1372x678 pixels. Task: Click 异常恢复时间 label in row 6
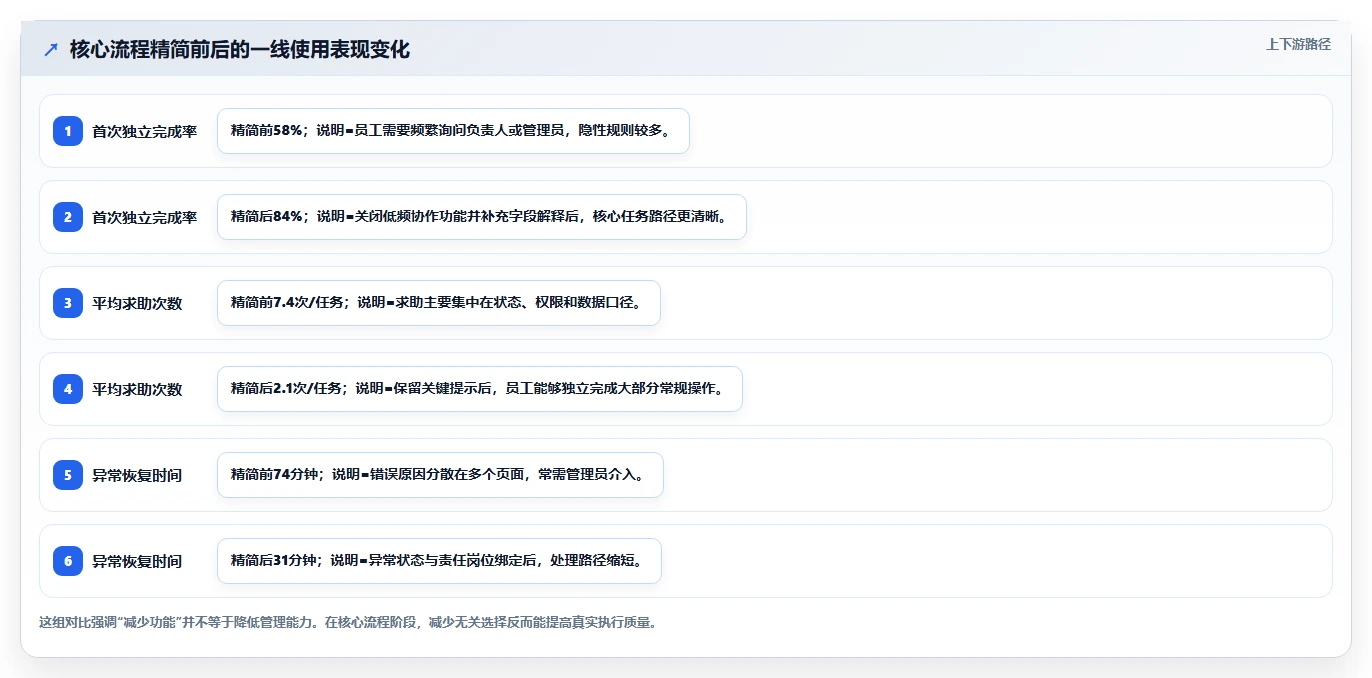point(137,561)
